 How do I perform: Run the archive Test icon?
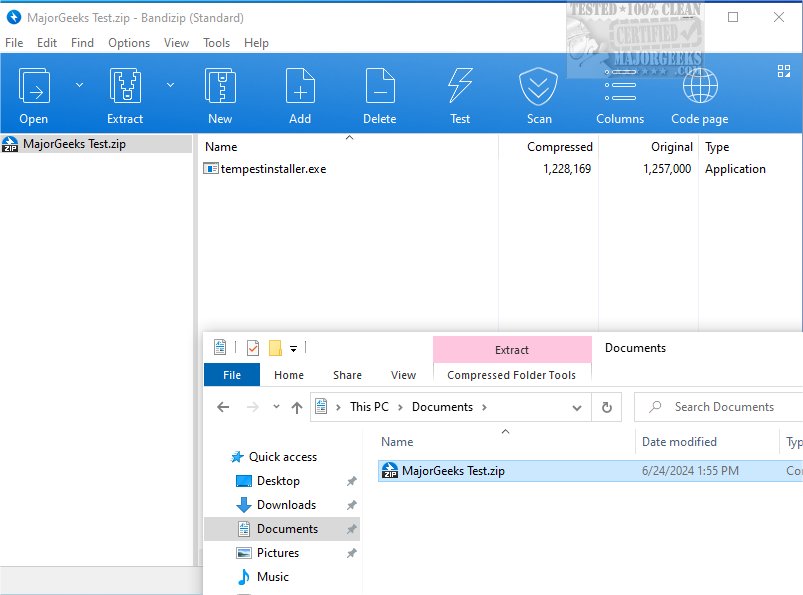pyautogui.click(x=460, y=87)
